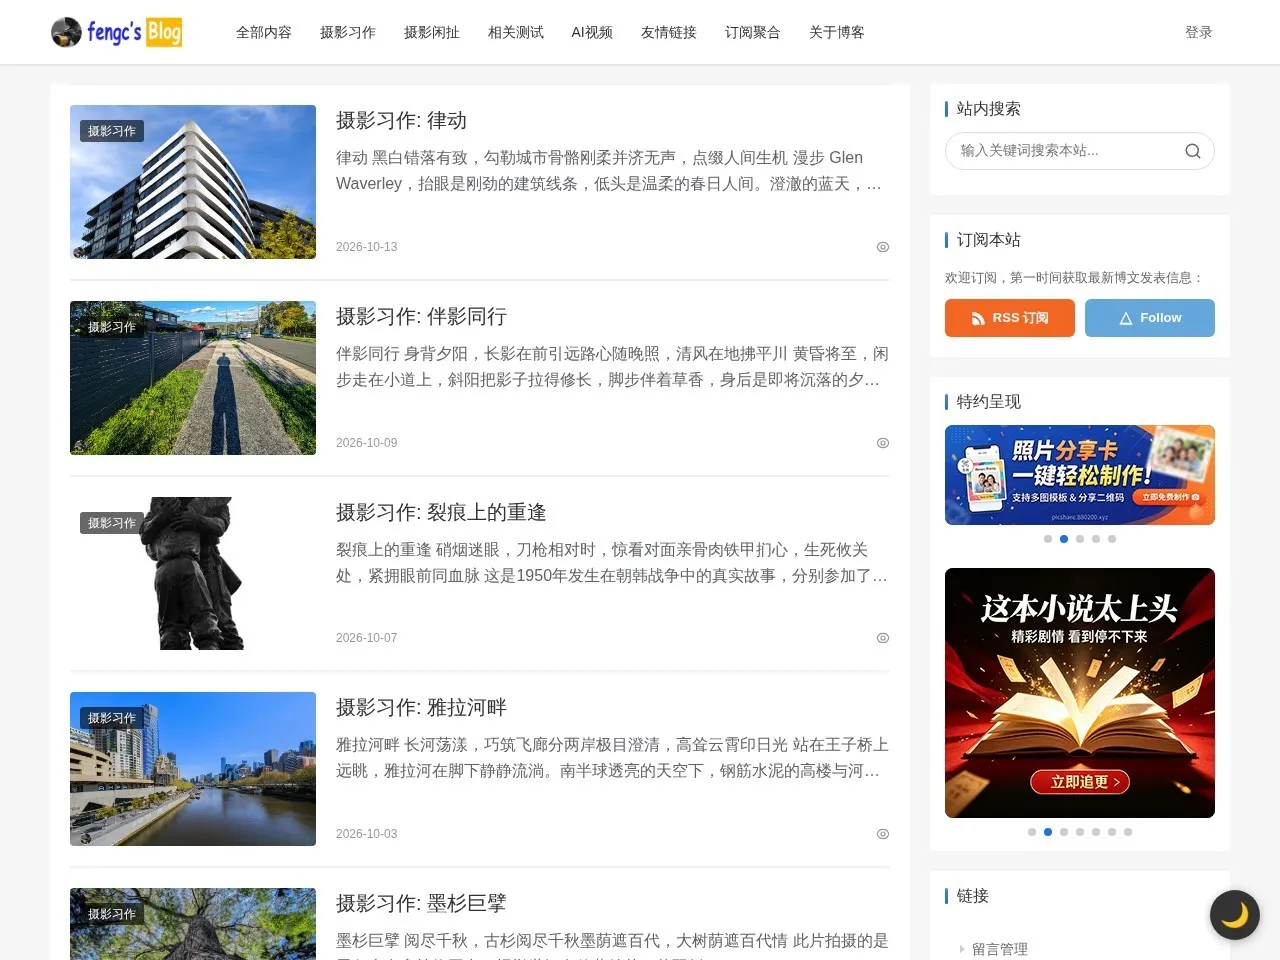
Task: Click the 2026-10-13 post date
Action: point(367,247)
